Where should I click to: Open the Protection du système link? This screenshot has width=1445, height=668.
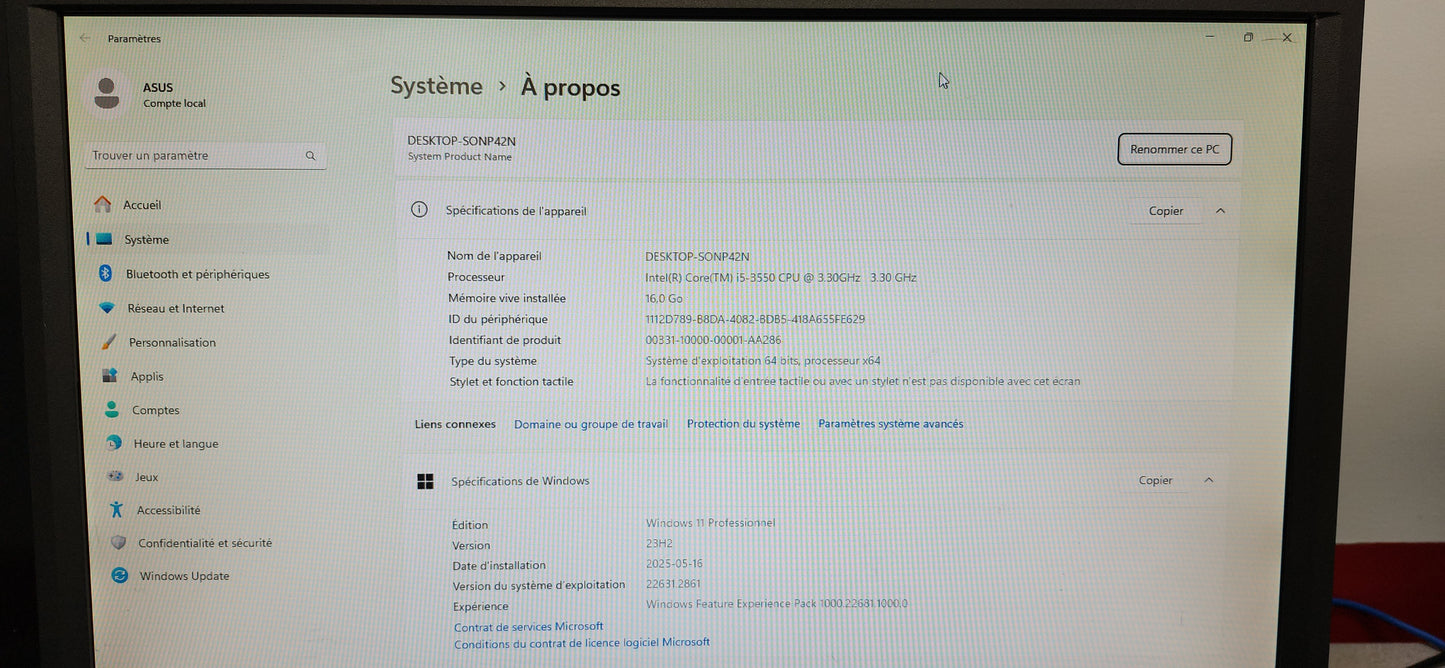(743, 424)
